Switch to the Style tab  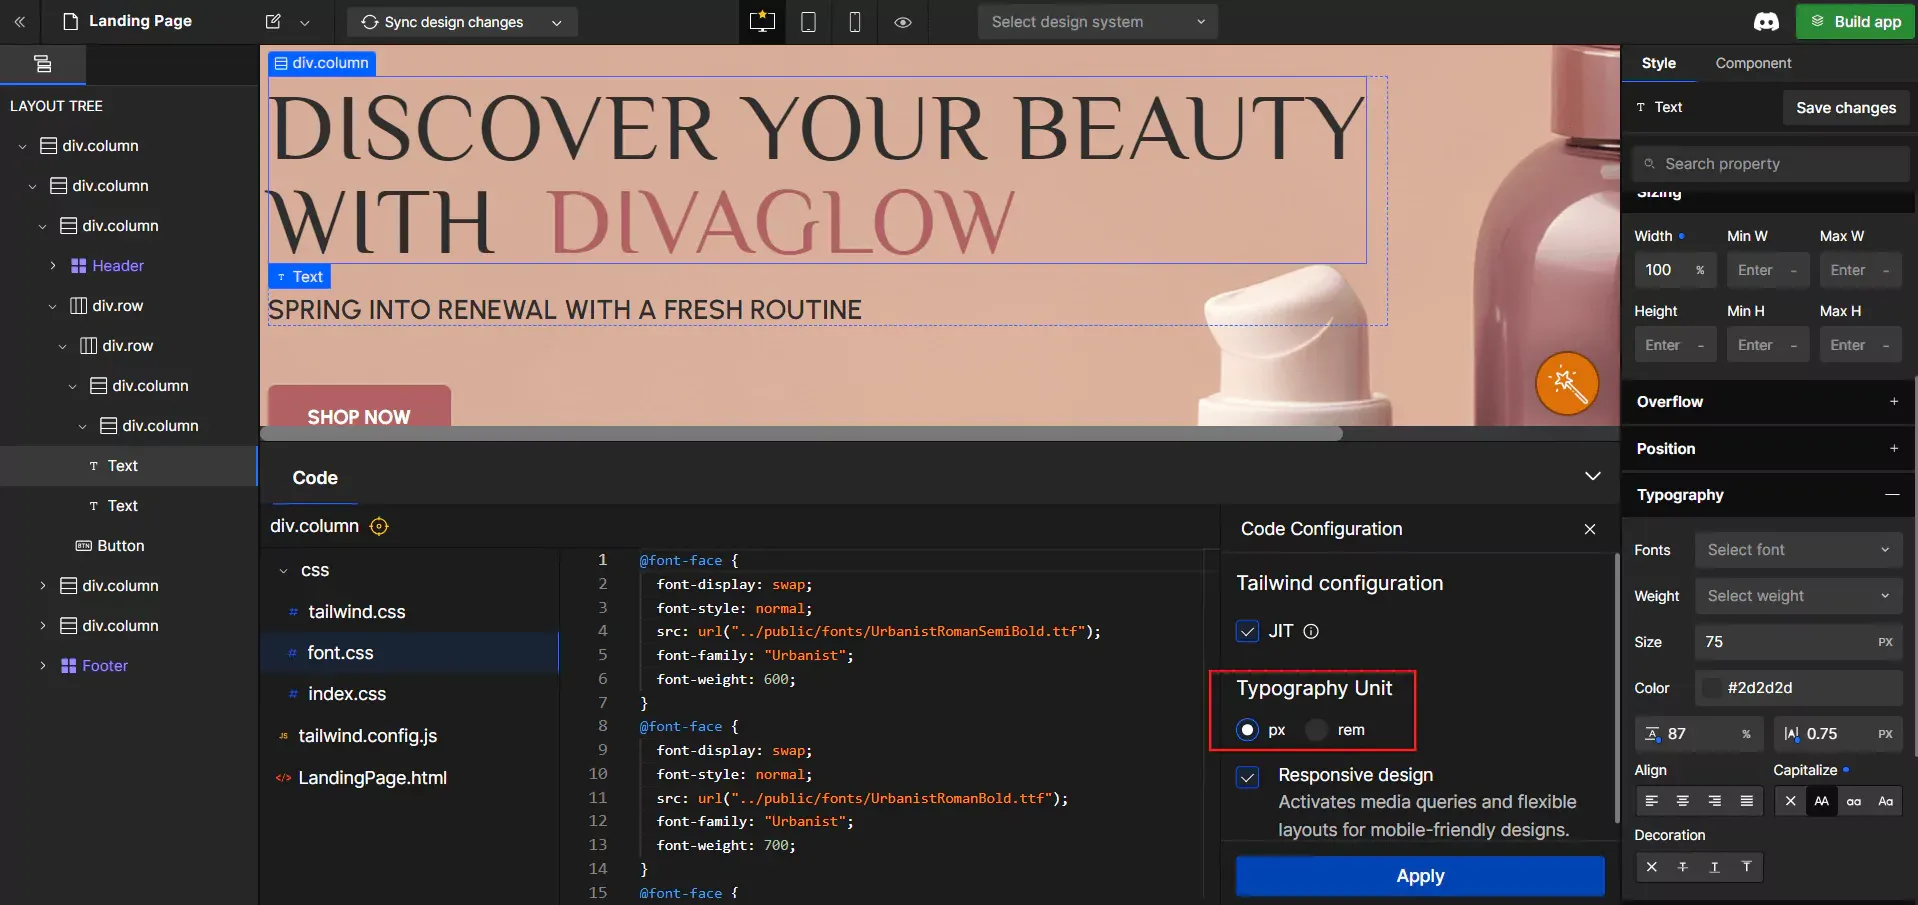pos(1658,63)
